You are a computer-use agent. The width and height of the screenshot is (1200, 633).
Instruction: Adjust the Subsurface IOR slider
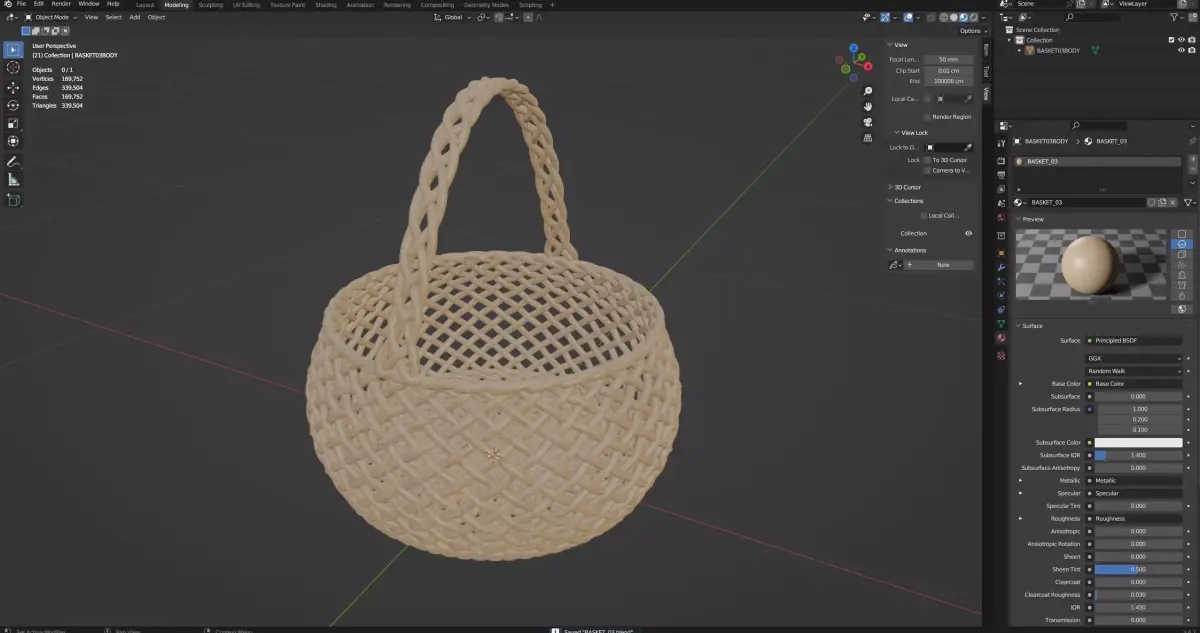1138,455
